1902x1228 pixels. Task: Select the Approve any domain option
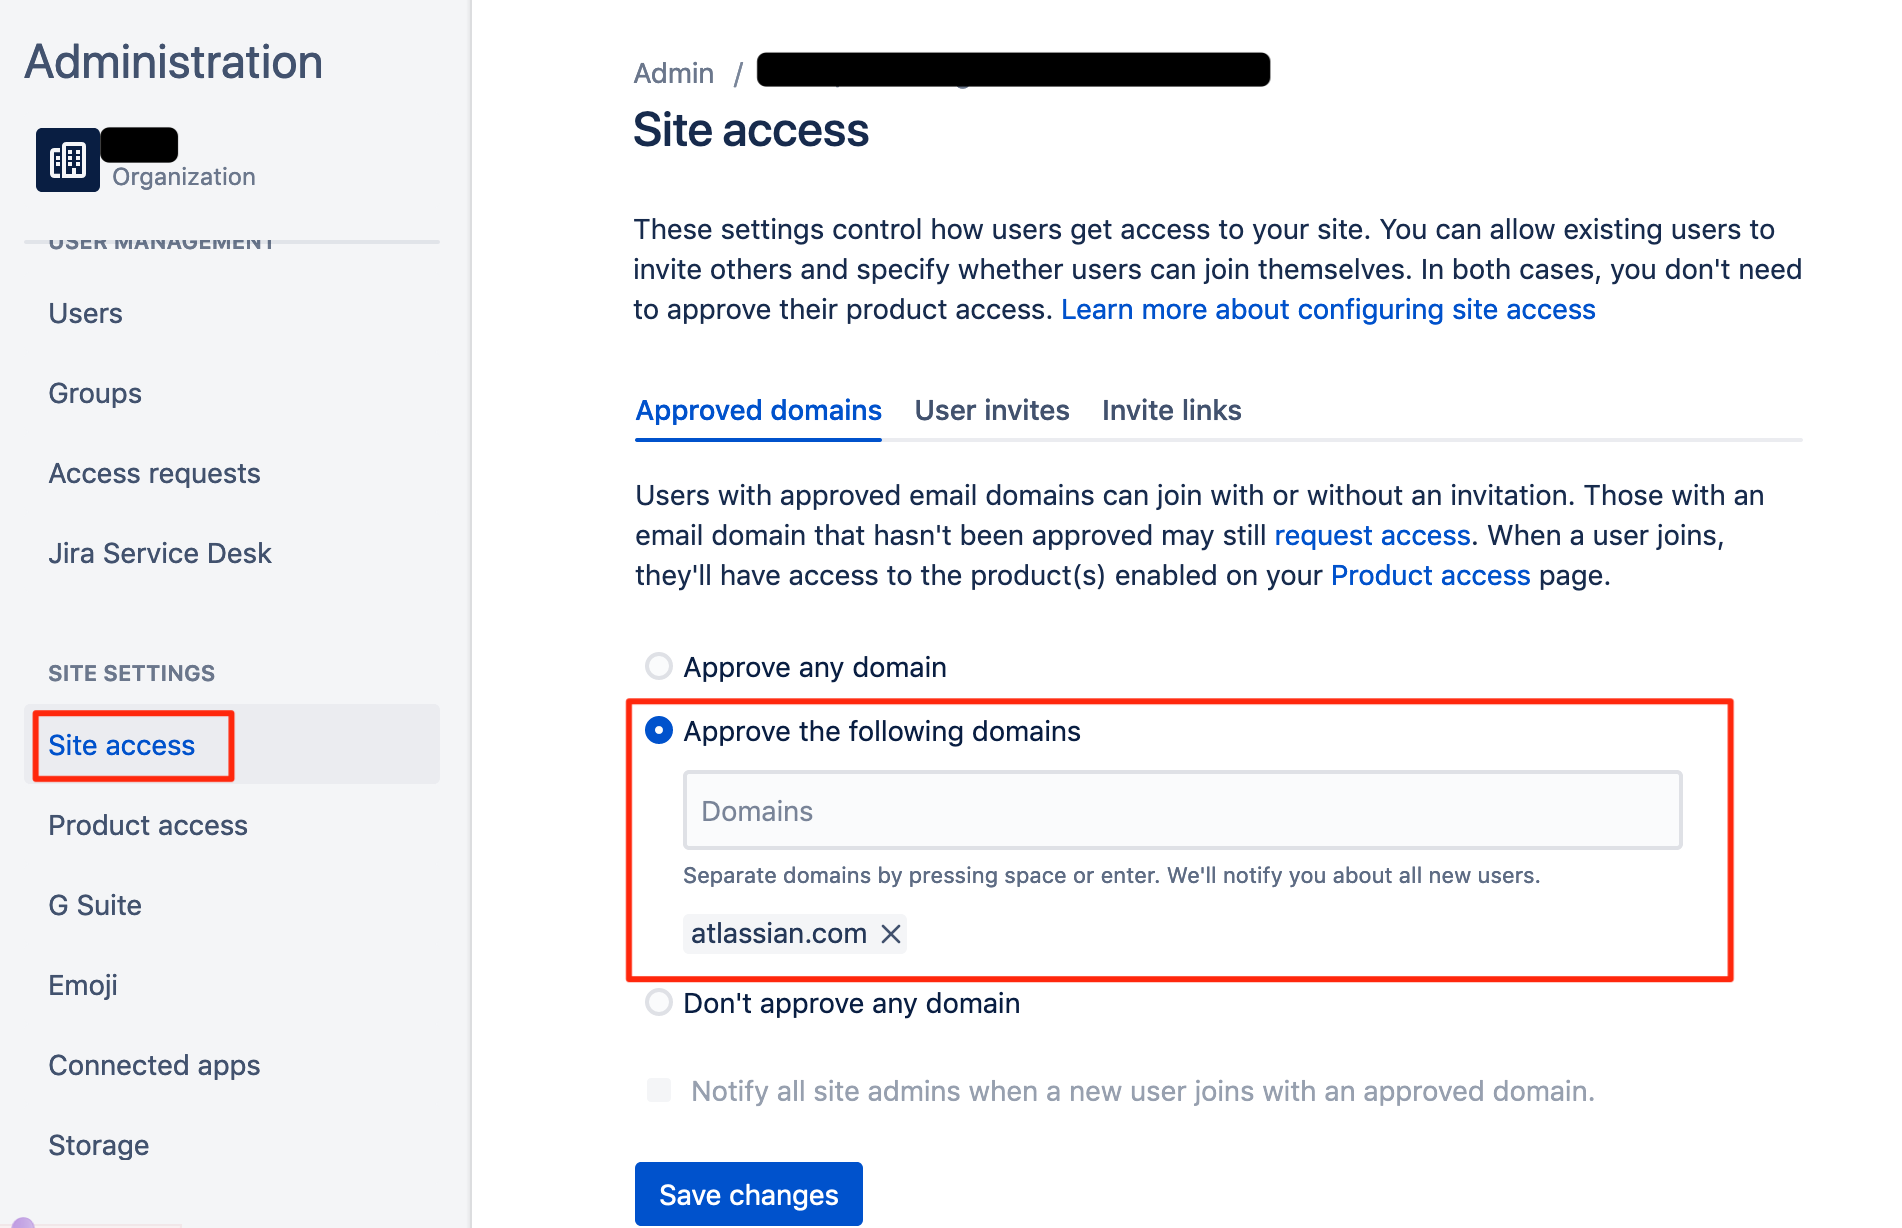[x=659, y=666]
